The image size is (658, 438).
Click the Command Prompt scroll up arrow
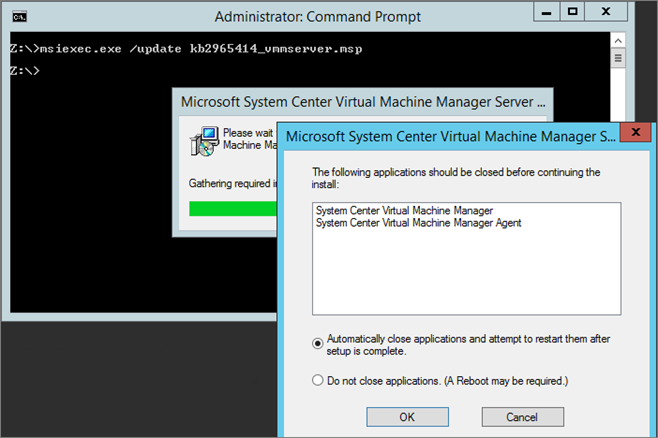tap(618, 41)
